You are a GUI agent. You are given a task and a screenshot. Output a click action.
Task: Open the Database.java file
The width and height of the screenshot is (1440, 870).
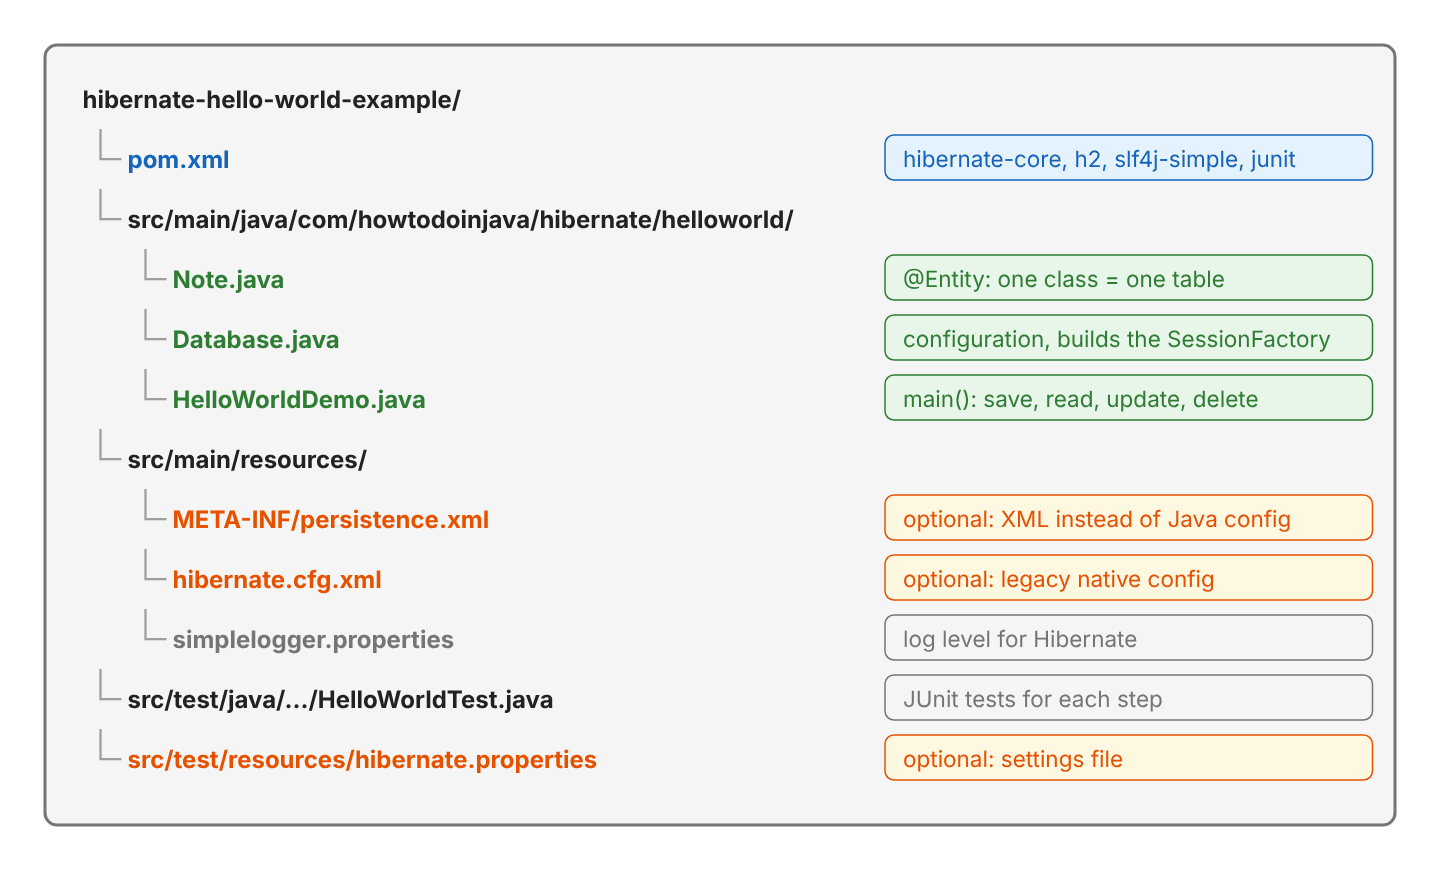pyautogui.click(x=256, y=340)
